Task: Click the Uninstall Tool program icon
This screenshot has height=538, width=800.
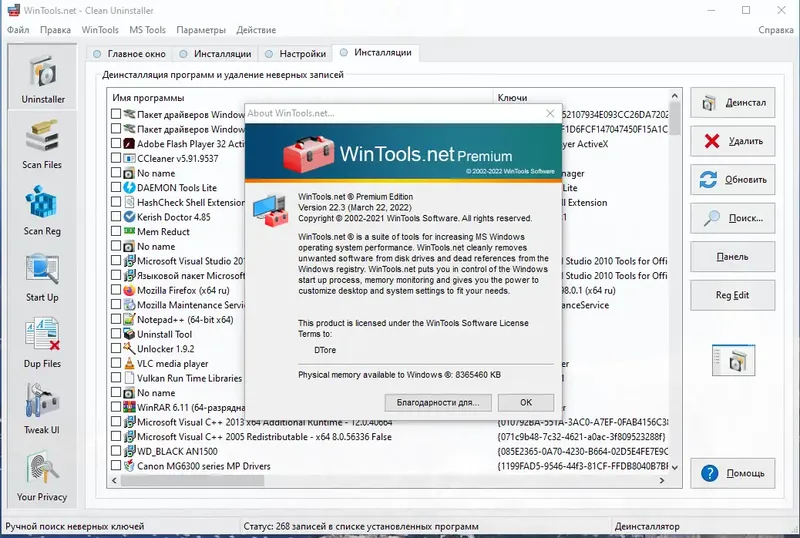Action: tap(129, 334)
